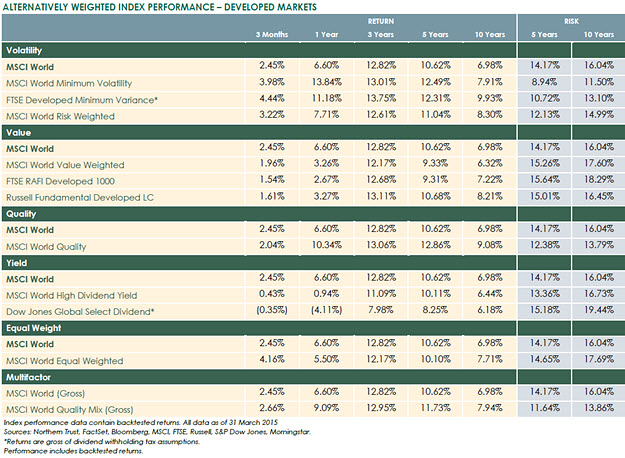Click the 12.86% five-year return value
The image size is (625, 458).
click(x=435, y=245)
